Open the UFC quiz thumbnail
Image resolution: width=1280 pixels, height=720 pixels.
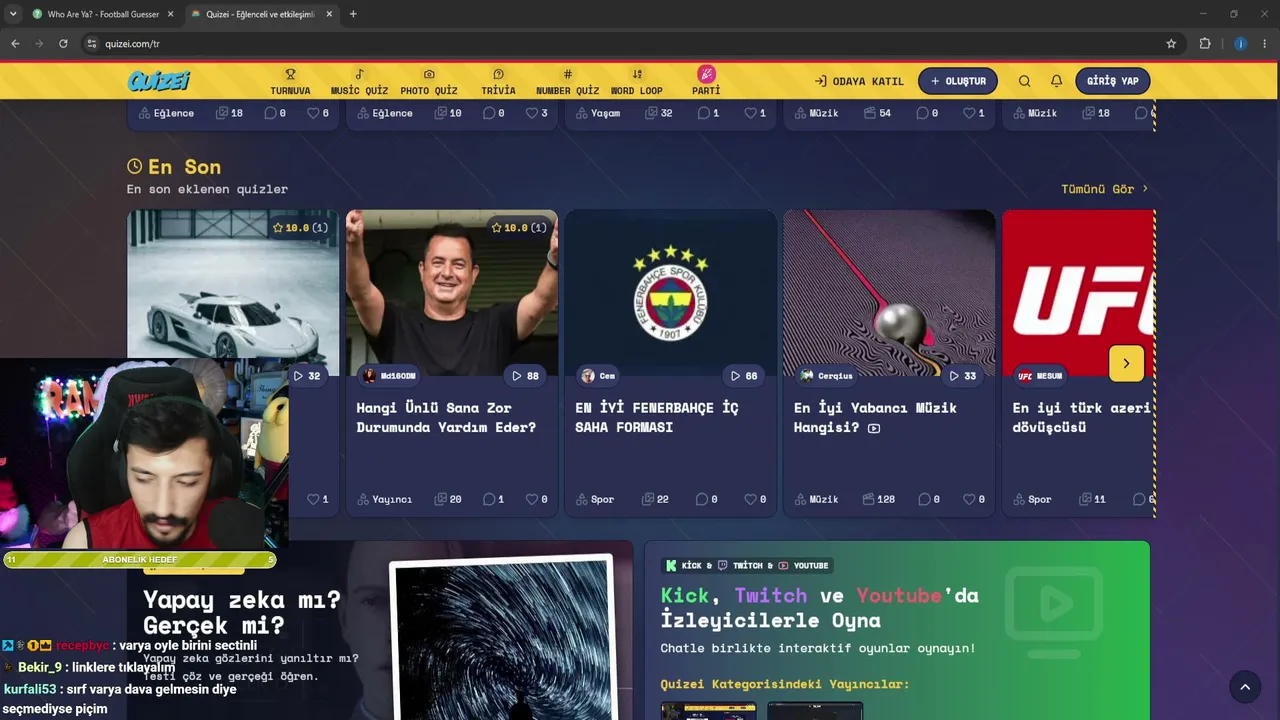1079,293
